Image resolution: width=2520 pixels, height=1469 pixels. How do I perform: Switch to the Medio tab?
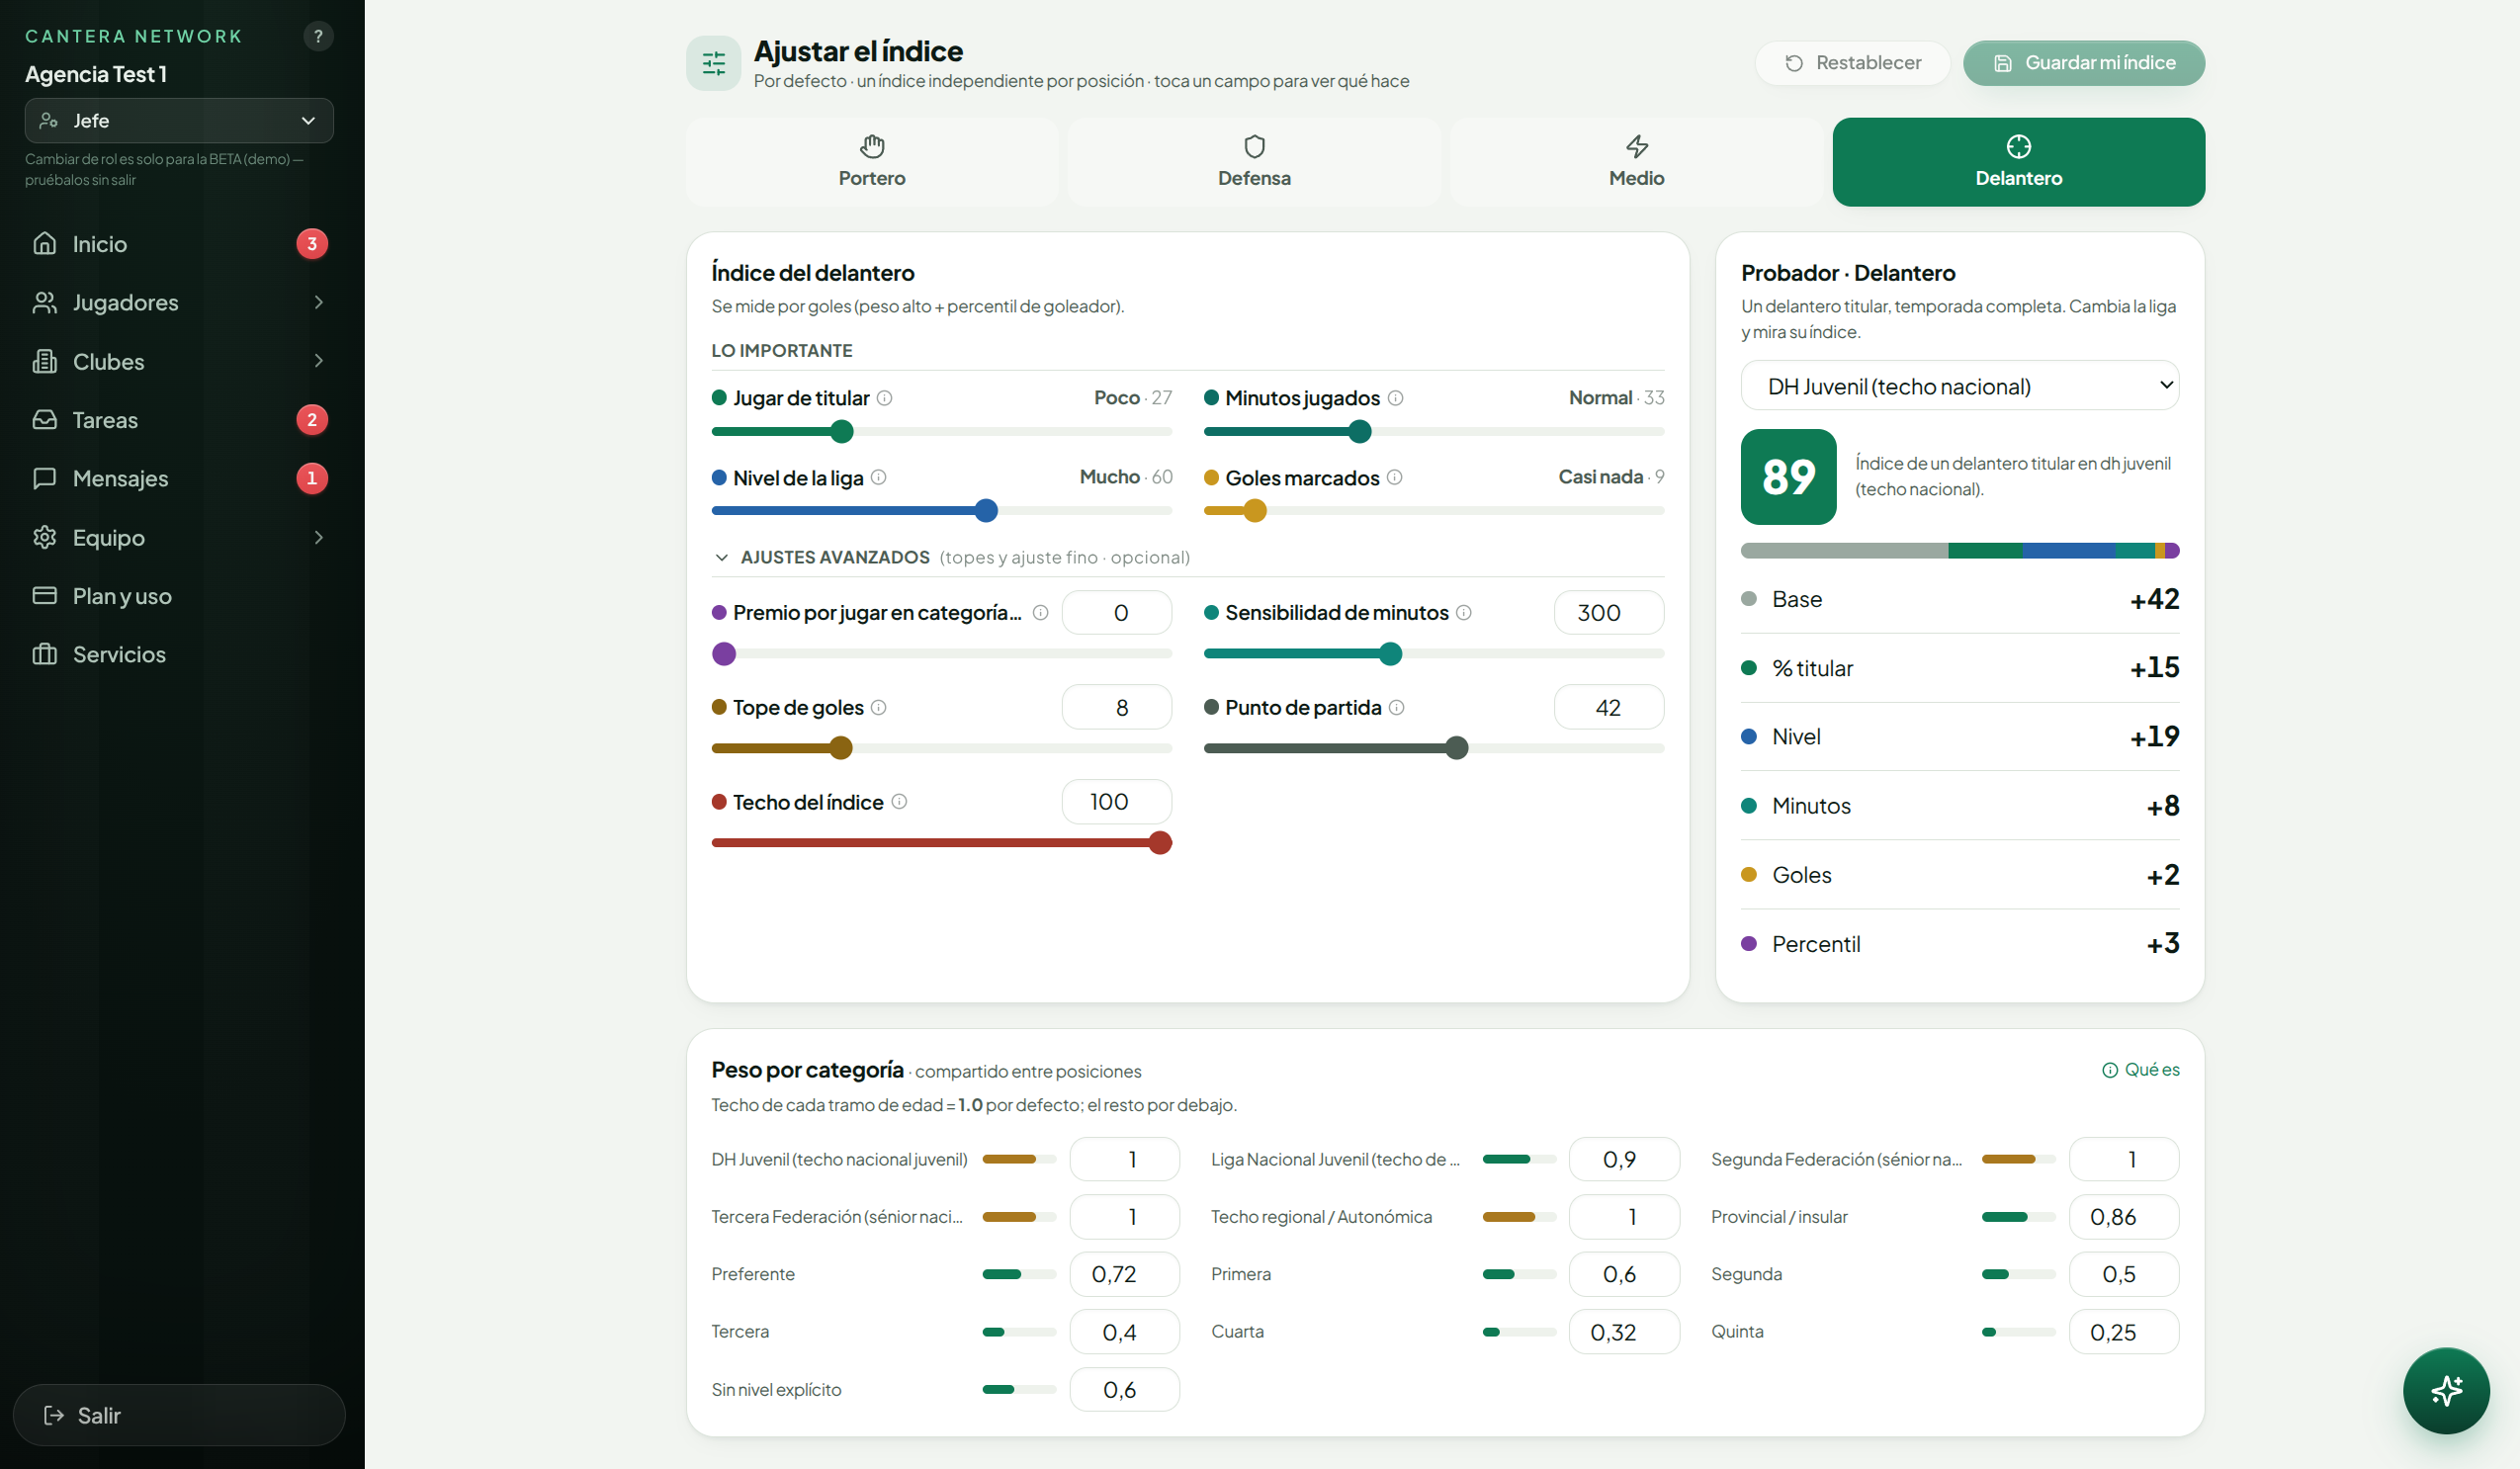[x=1637, y=162]
